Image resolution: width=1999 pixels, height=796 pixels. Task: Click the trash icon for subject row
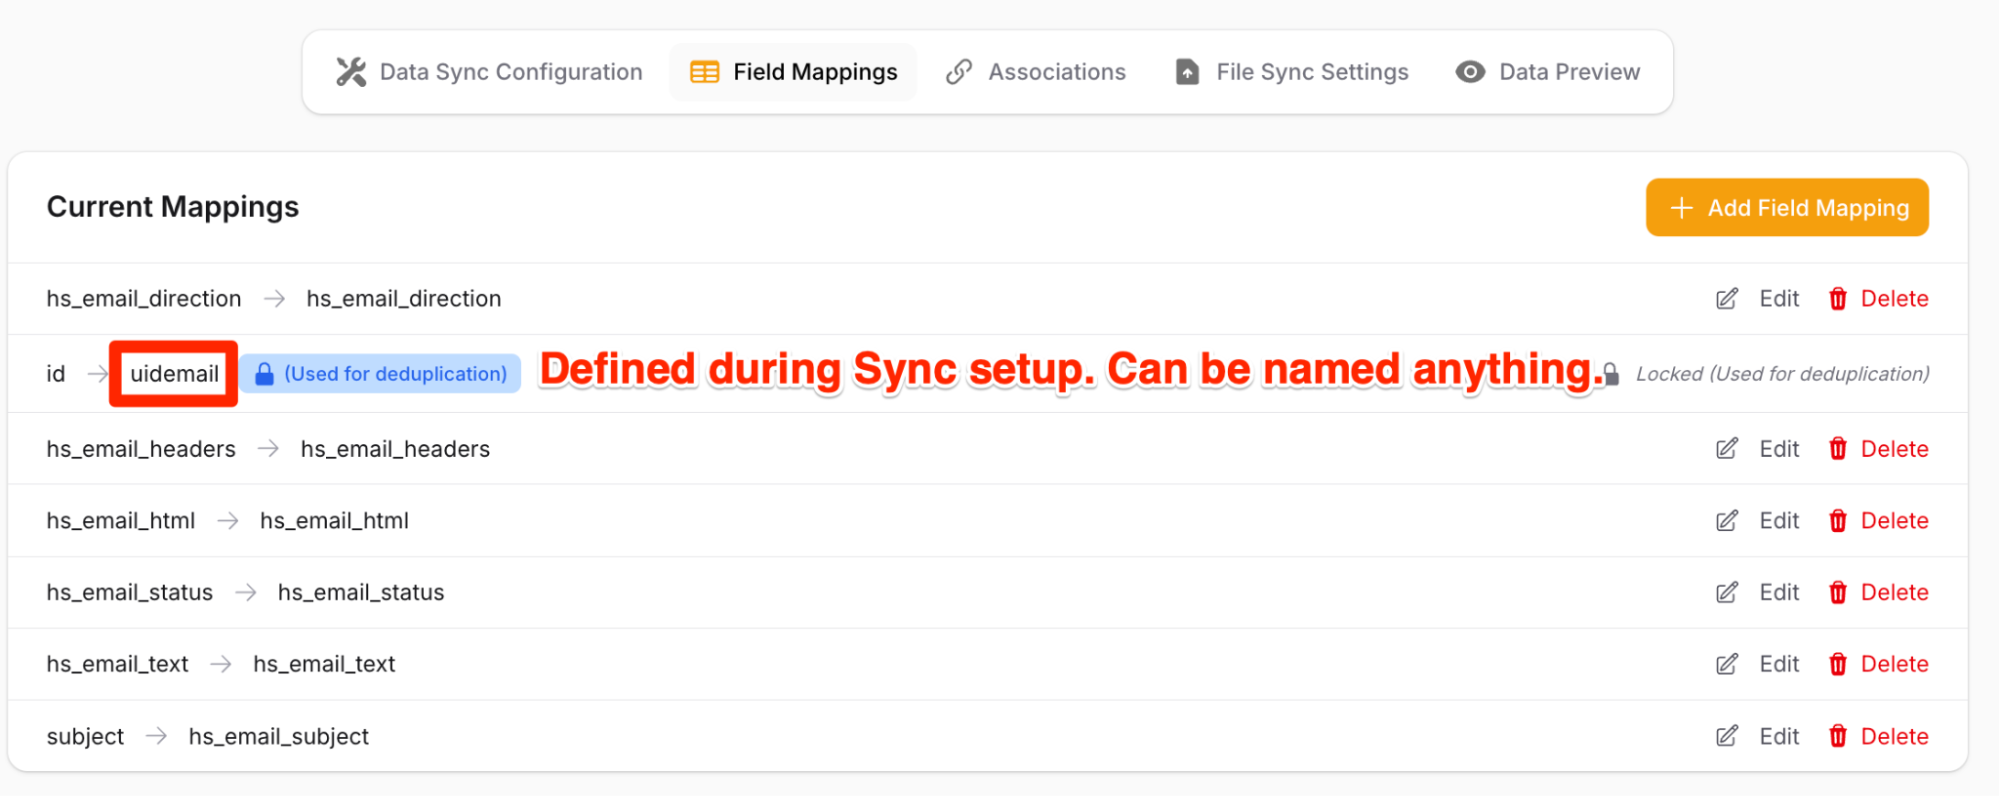[1838, 737]
